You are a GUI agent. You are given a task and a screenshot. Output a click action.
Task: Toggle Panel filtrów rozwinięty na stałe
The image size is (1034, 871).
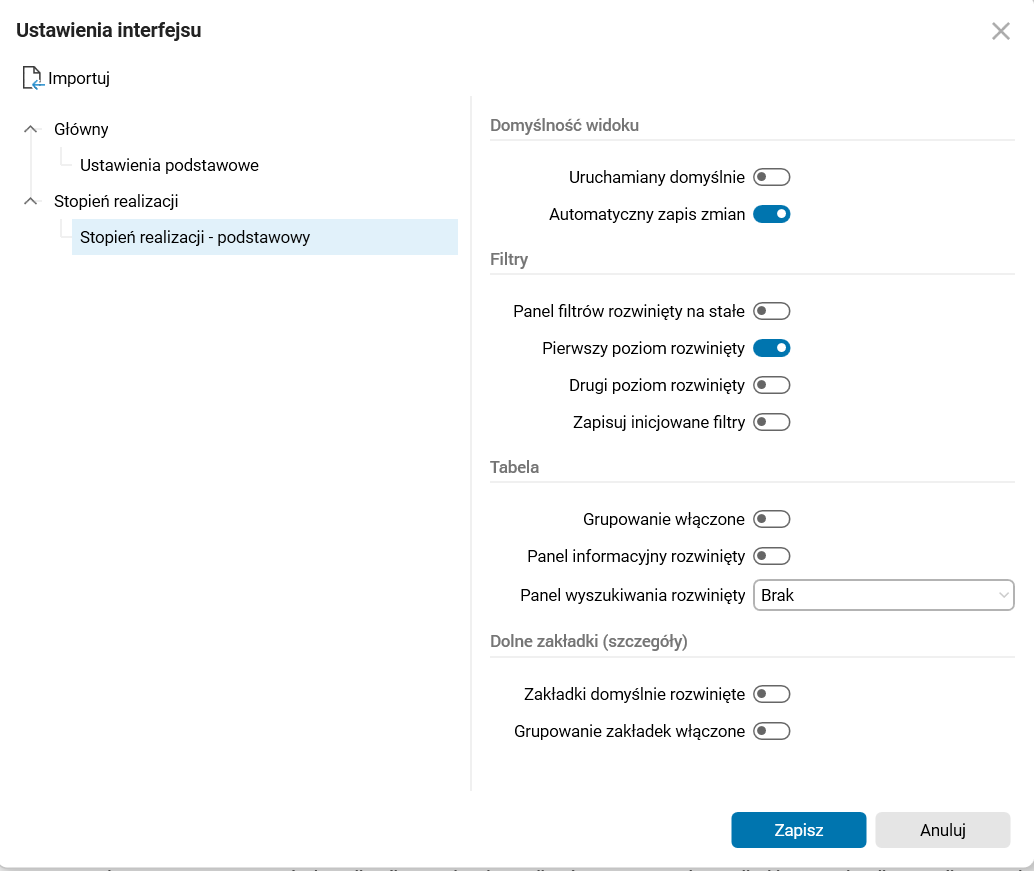[771, 311]
